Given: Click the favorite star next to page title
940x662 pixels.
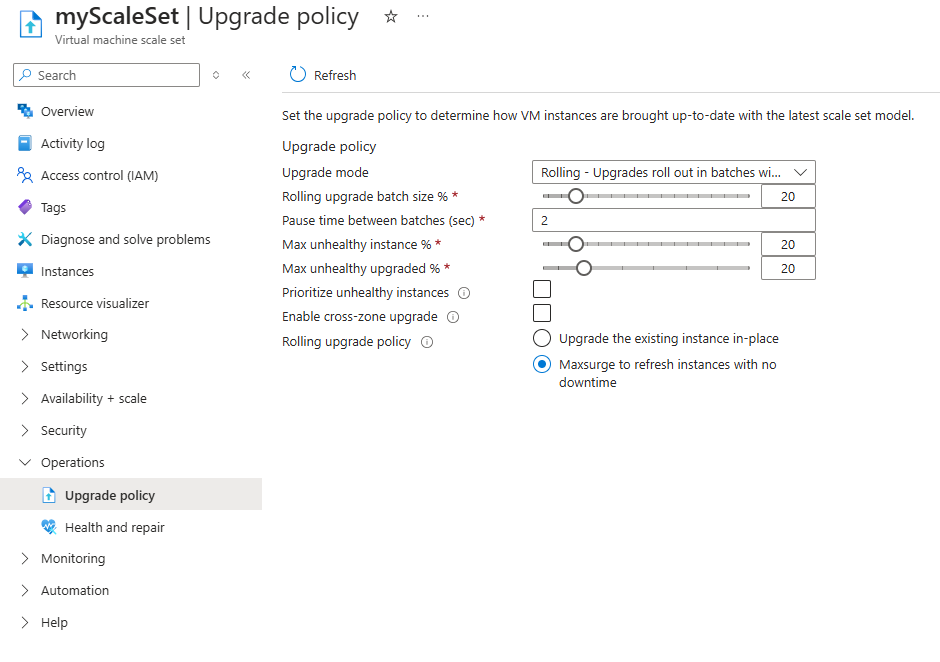Looking at the screenshot, I should 390,16.
